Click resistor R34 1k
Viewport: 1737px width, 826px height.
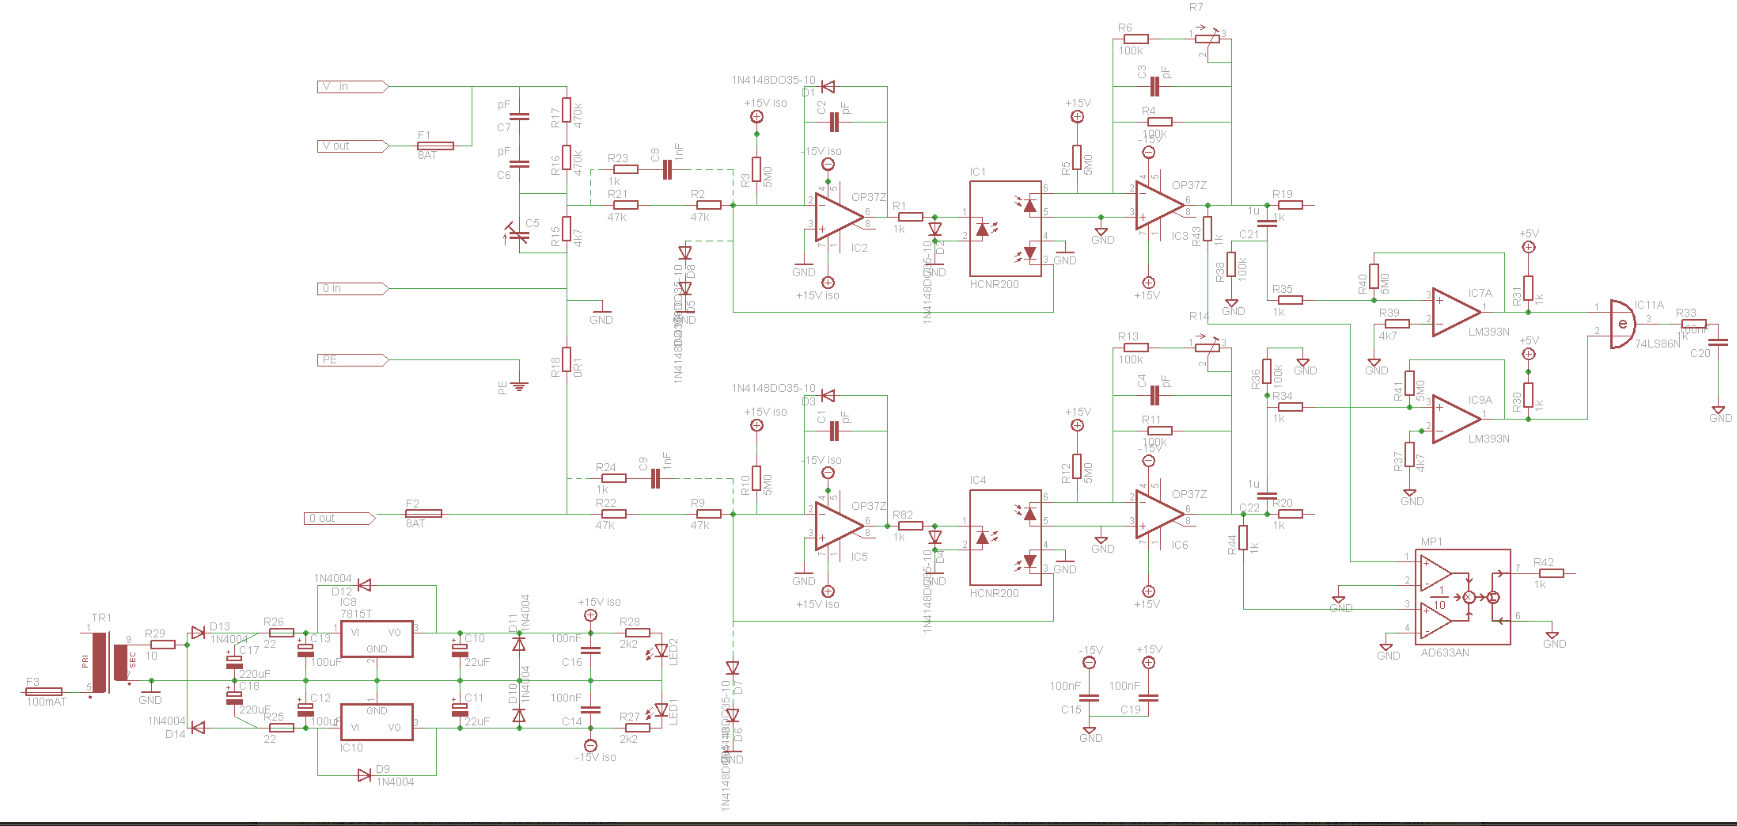1290,407
